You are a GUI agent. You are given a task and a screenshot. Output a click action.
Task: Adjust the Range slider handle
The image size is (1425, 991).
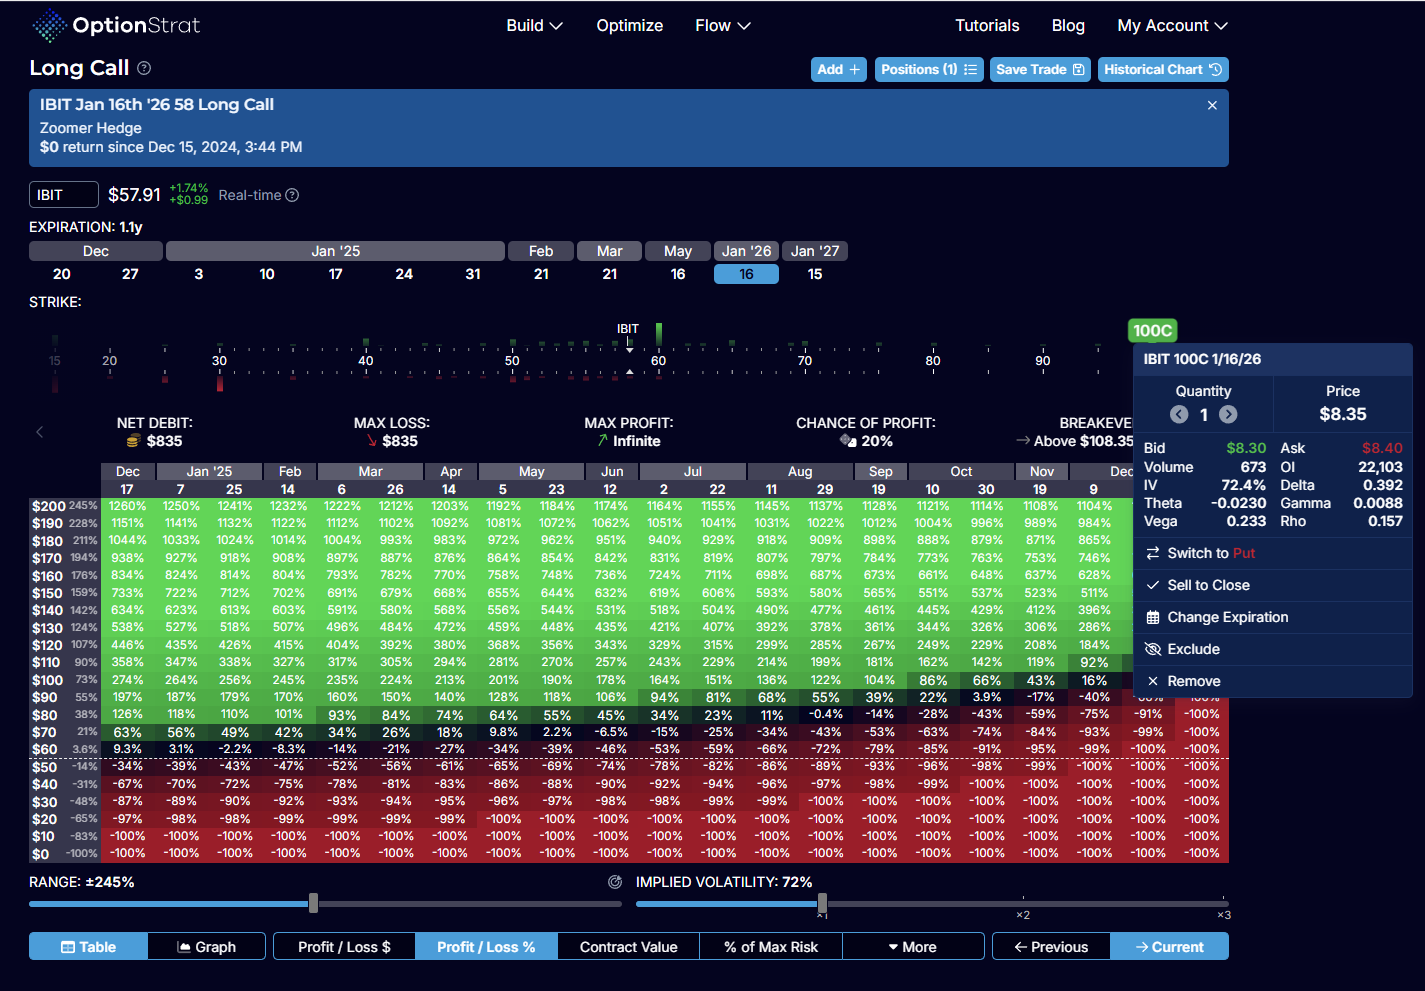(x=313, y=903)
